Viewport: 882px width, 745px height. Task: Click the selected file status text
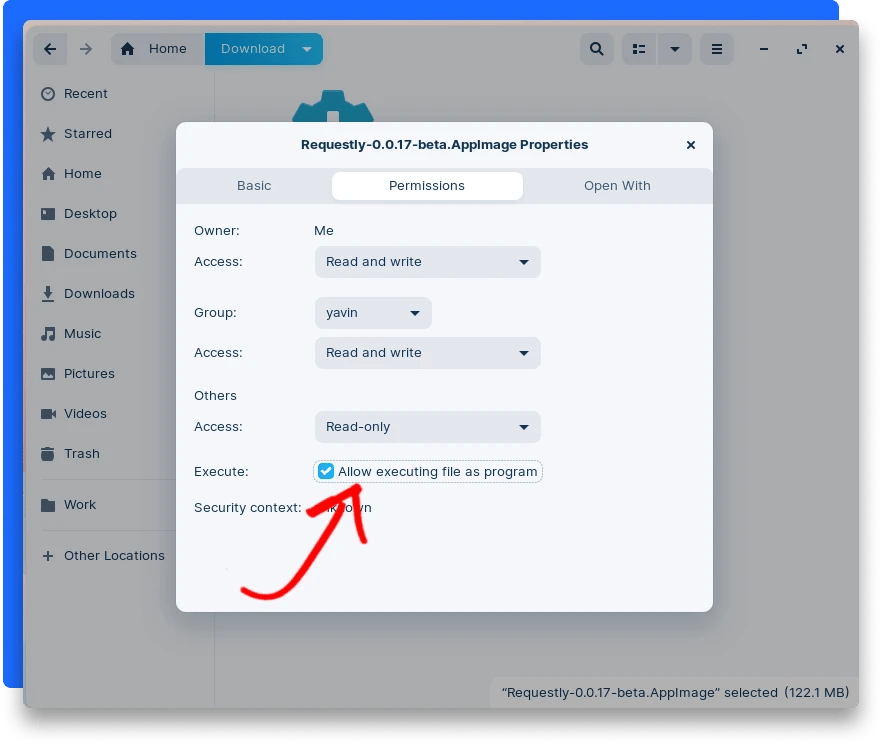click(x=675, y=693)
